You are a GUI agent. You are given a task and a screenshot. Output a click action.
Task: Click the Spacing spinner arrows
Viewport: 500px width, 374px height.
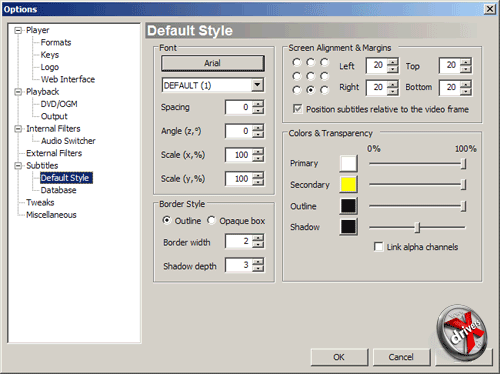tap(258, 107)
